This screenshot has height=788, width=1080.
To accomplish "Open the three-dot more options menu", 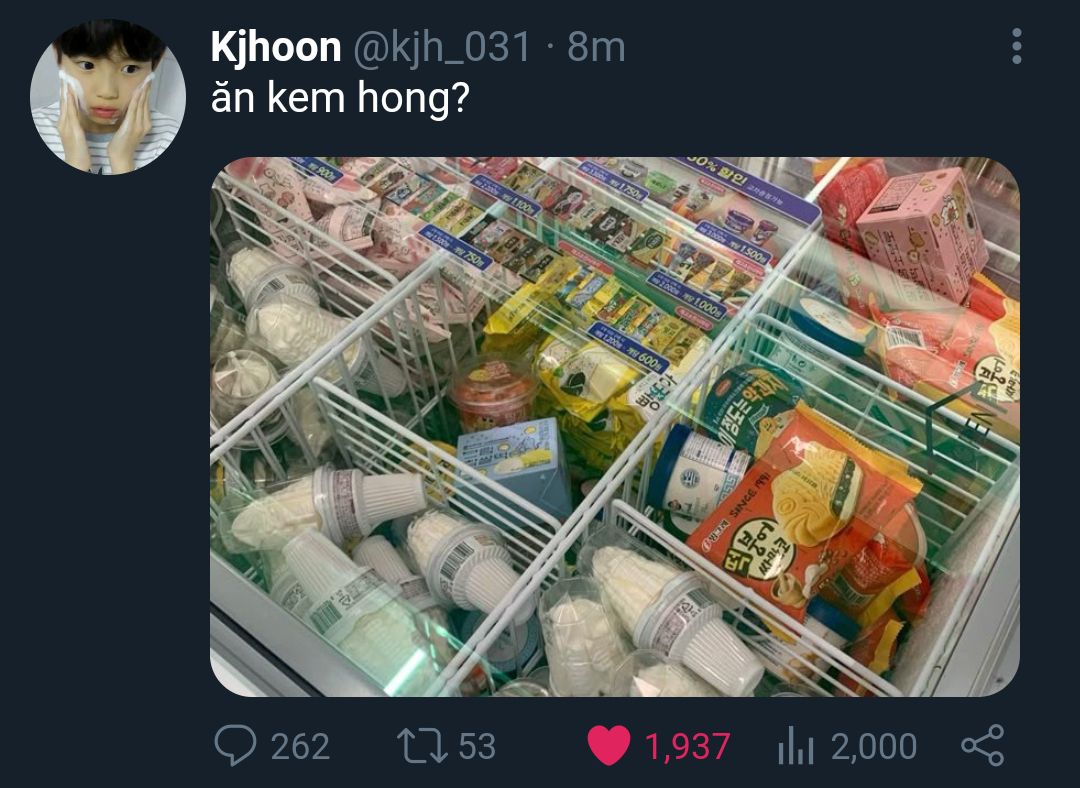I will click(1017, 47).
